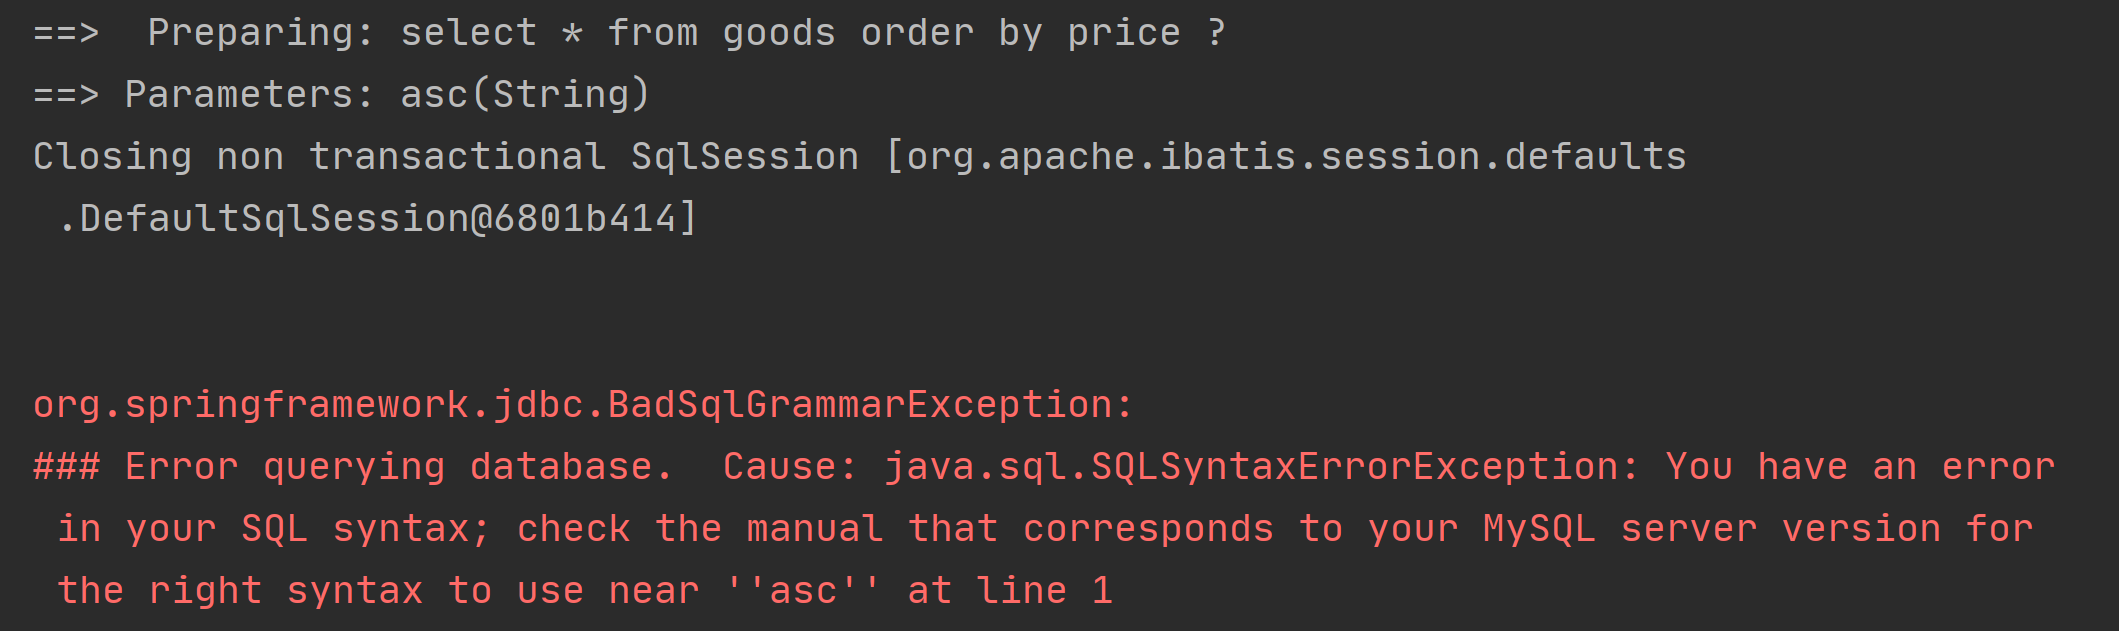The image size is (2119, 631).
Task: Click the "asc(String)" parameter value
Action: [525, 95]
